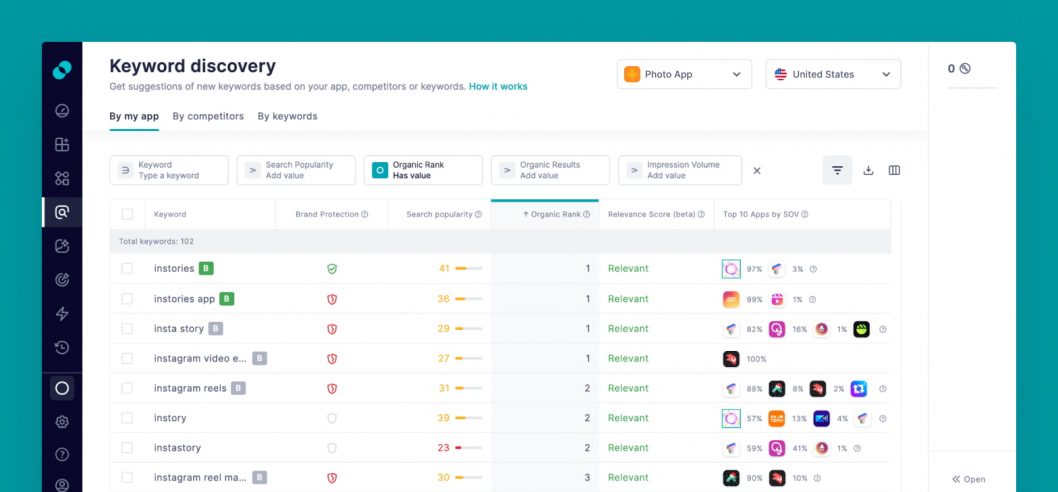The width and height of the screenshot is (1058, 492).
Task: Follow the How it works link
Action: [x=498, y=86]
